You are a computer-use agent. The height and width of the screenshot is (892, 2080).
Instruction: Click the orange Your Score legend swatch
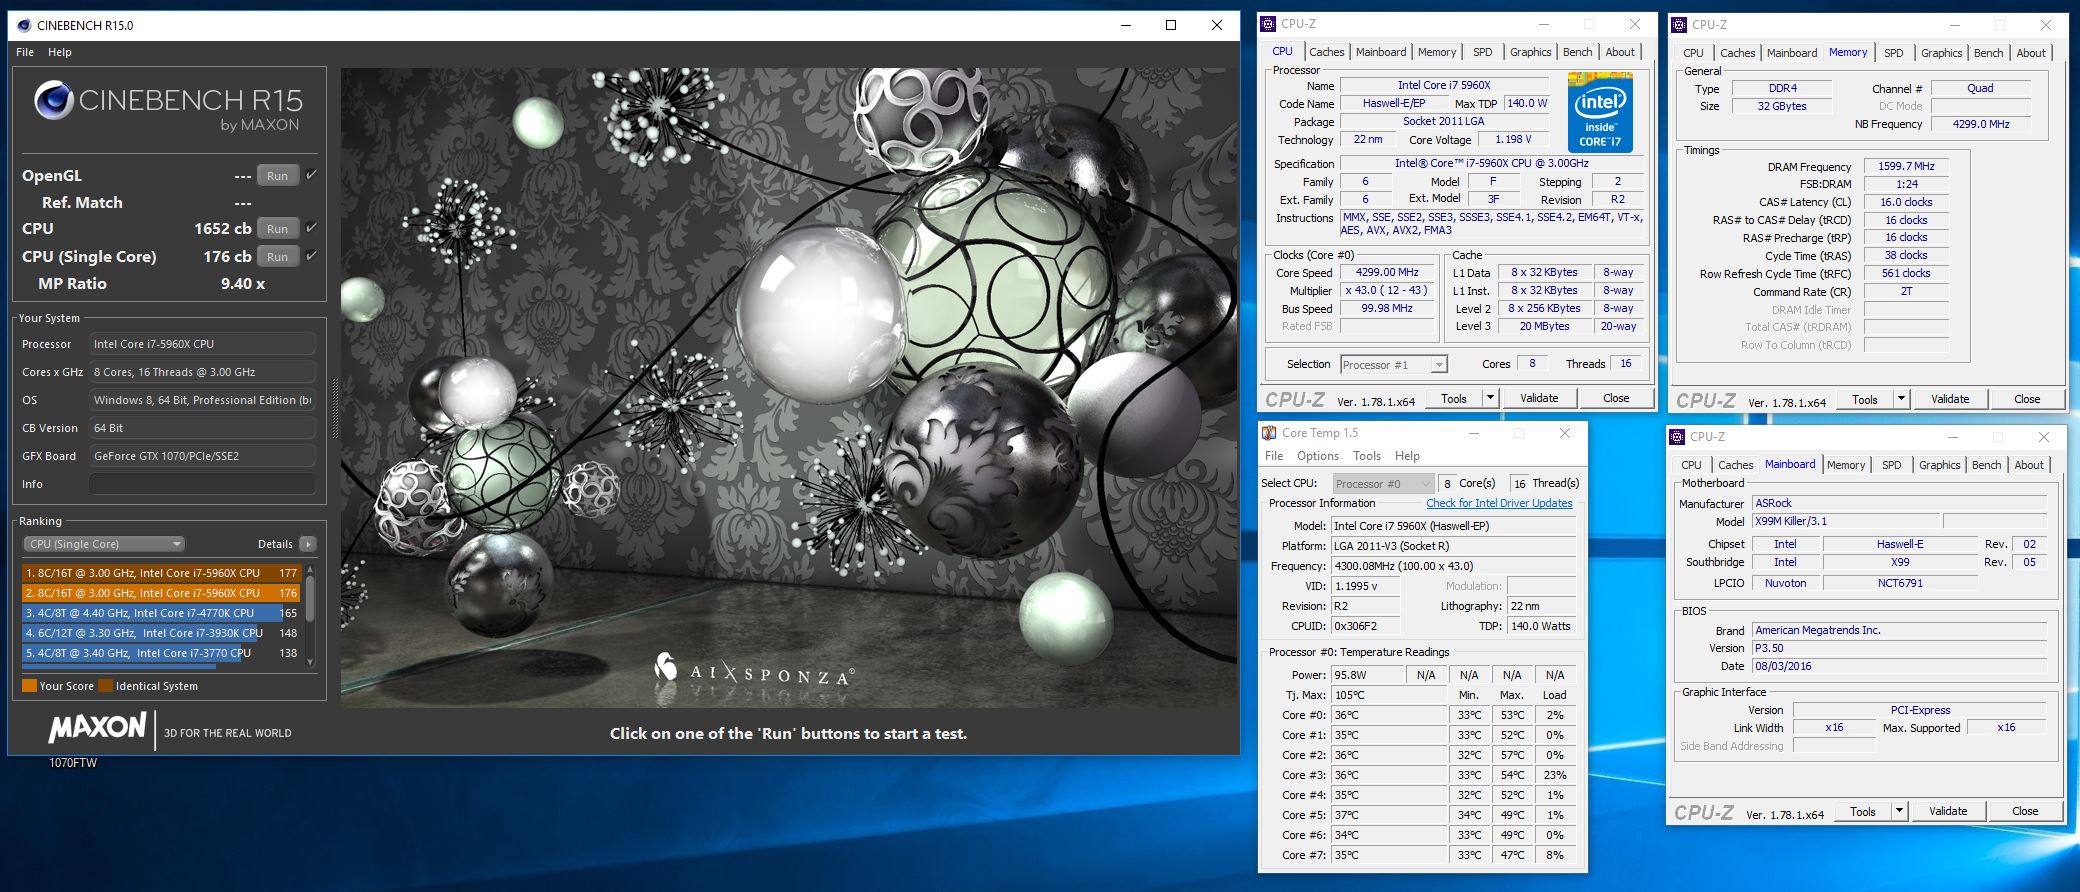click(x=29, y=686)
